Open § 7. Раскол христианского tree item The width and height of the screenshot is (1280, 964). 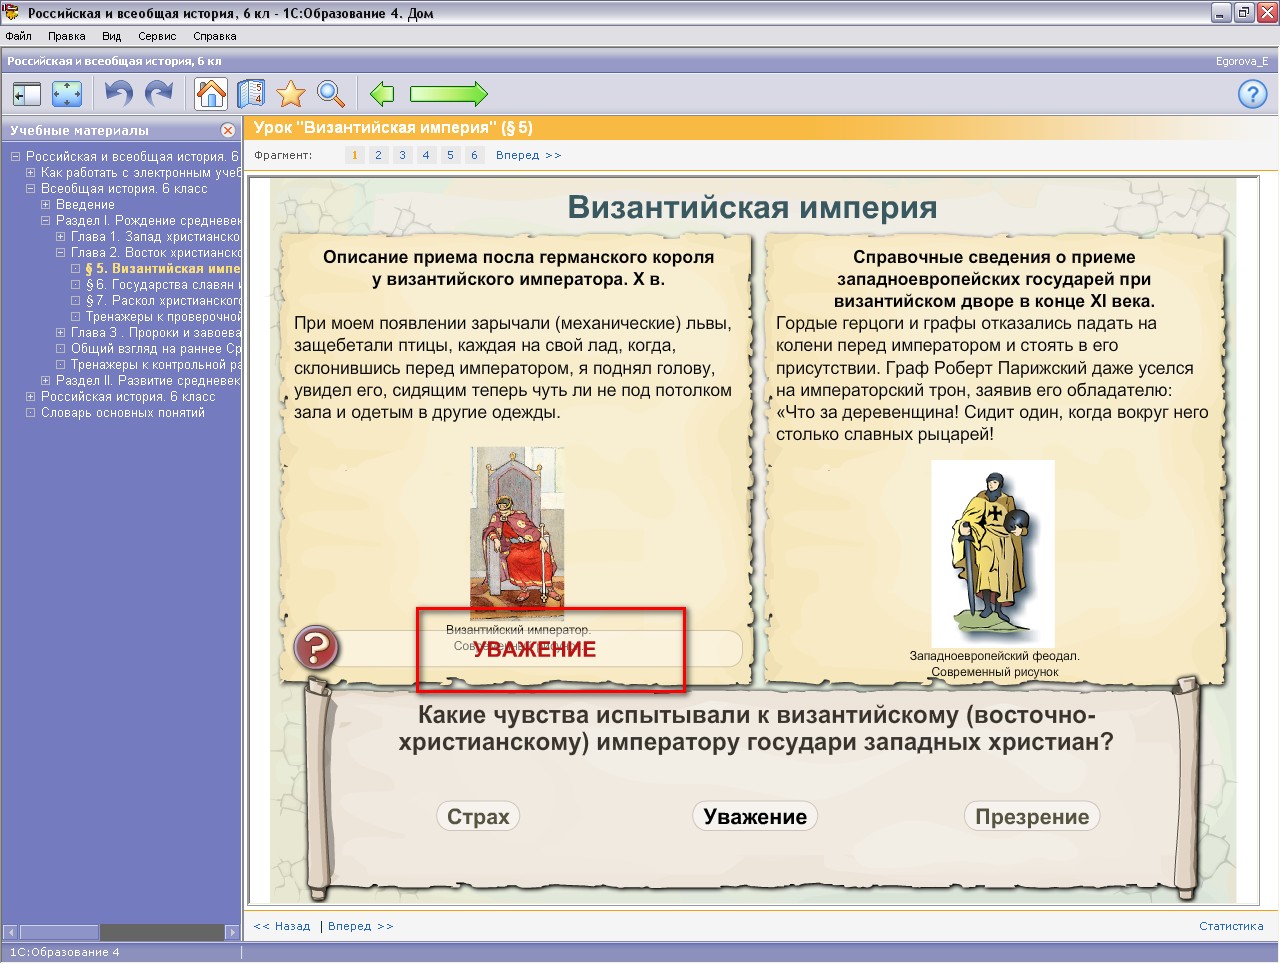point(163,301)
